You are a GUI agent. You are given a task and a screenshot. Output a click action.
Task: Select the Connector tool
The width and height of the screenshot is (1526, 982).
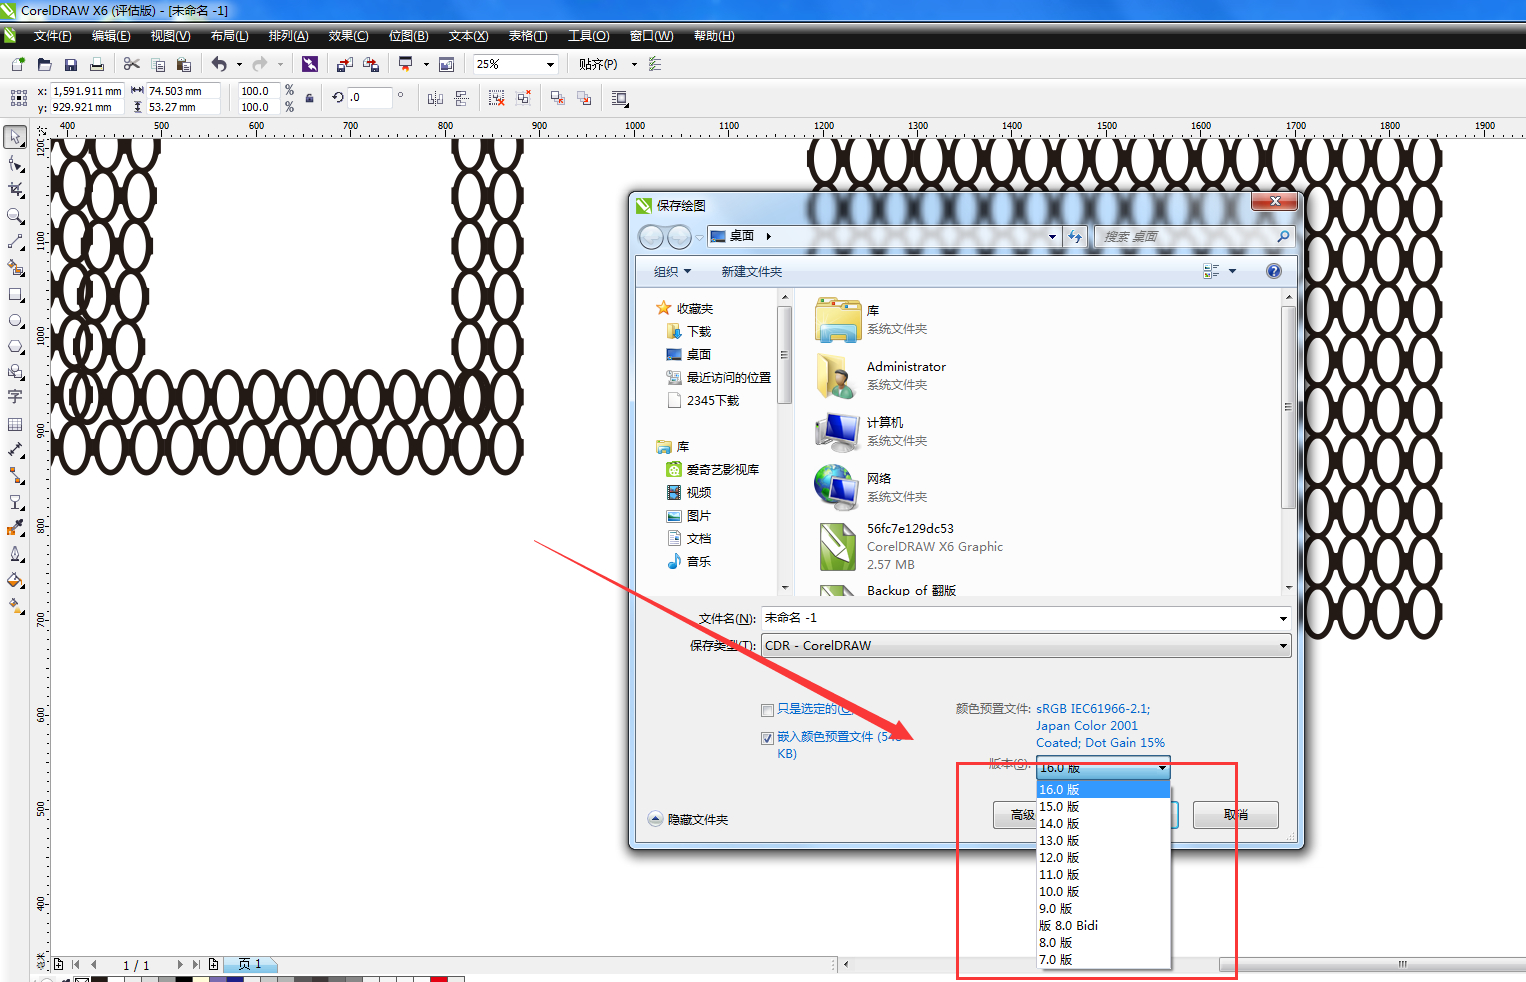(16, 476)
